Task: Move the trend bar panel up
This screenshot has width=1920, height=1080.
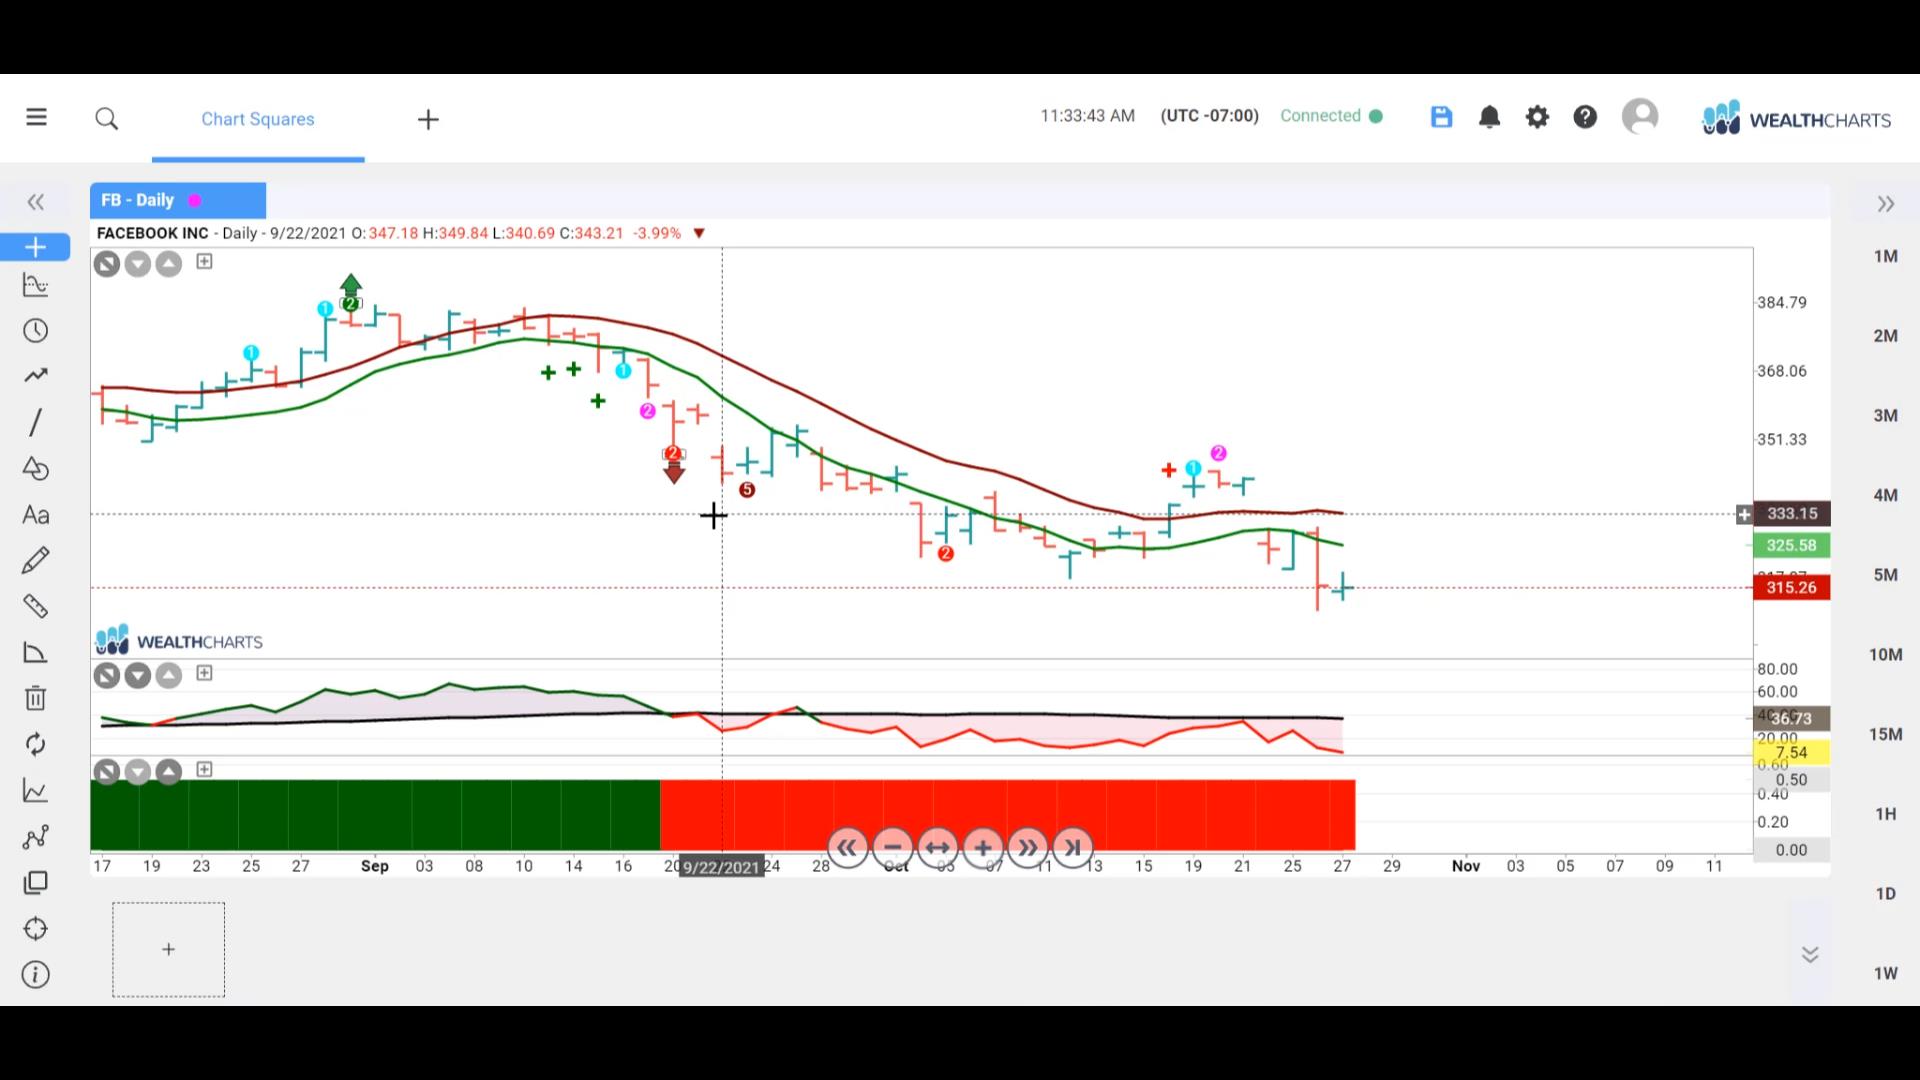Action: [x=169, y=772]
